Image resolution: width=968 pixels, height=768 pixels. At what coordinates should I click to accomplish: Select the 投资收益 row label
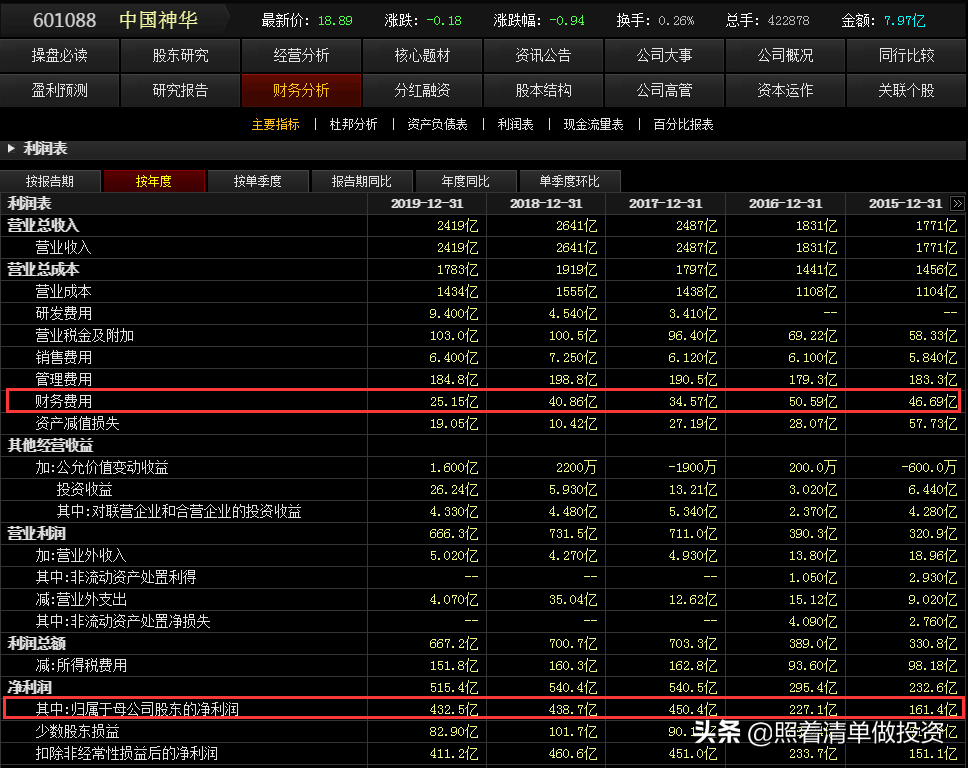tap(85, 490)
